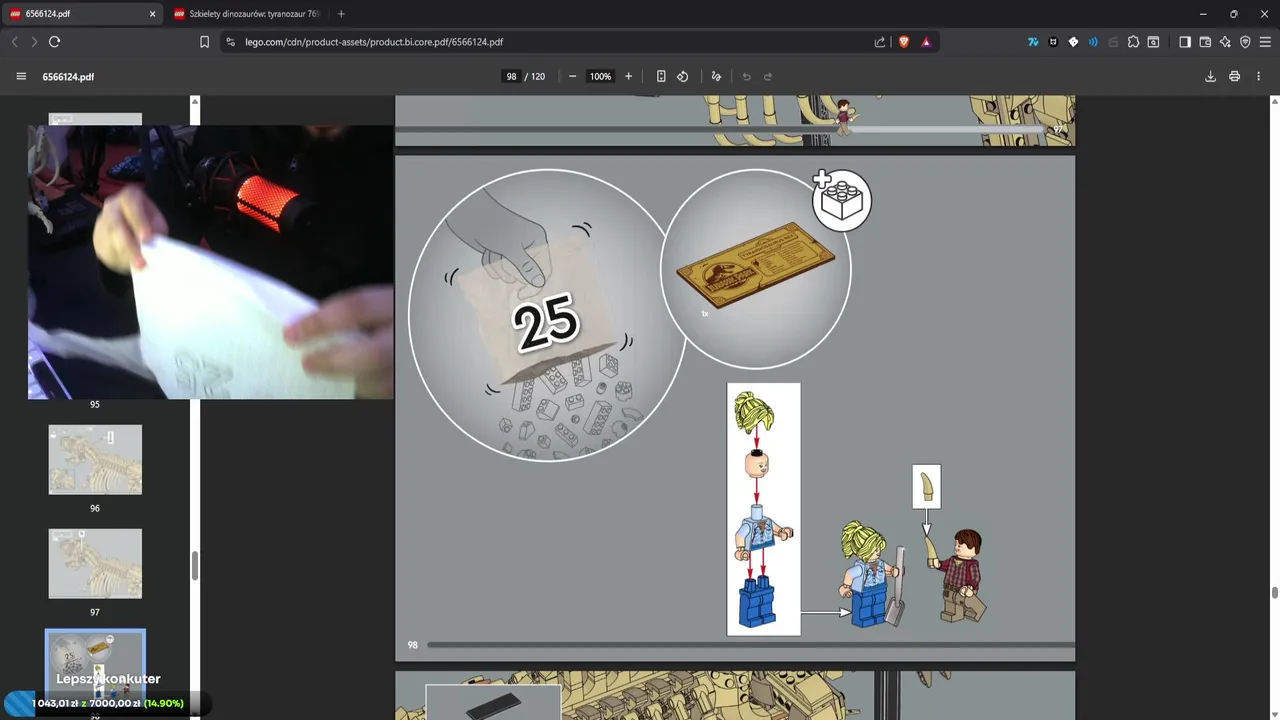Minimize the browser window
1280x720 pixels.
click(x=1202, y=14)
